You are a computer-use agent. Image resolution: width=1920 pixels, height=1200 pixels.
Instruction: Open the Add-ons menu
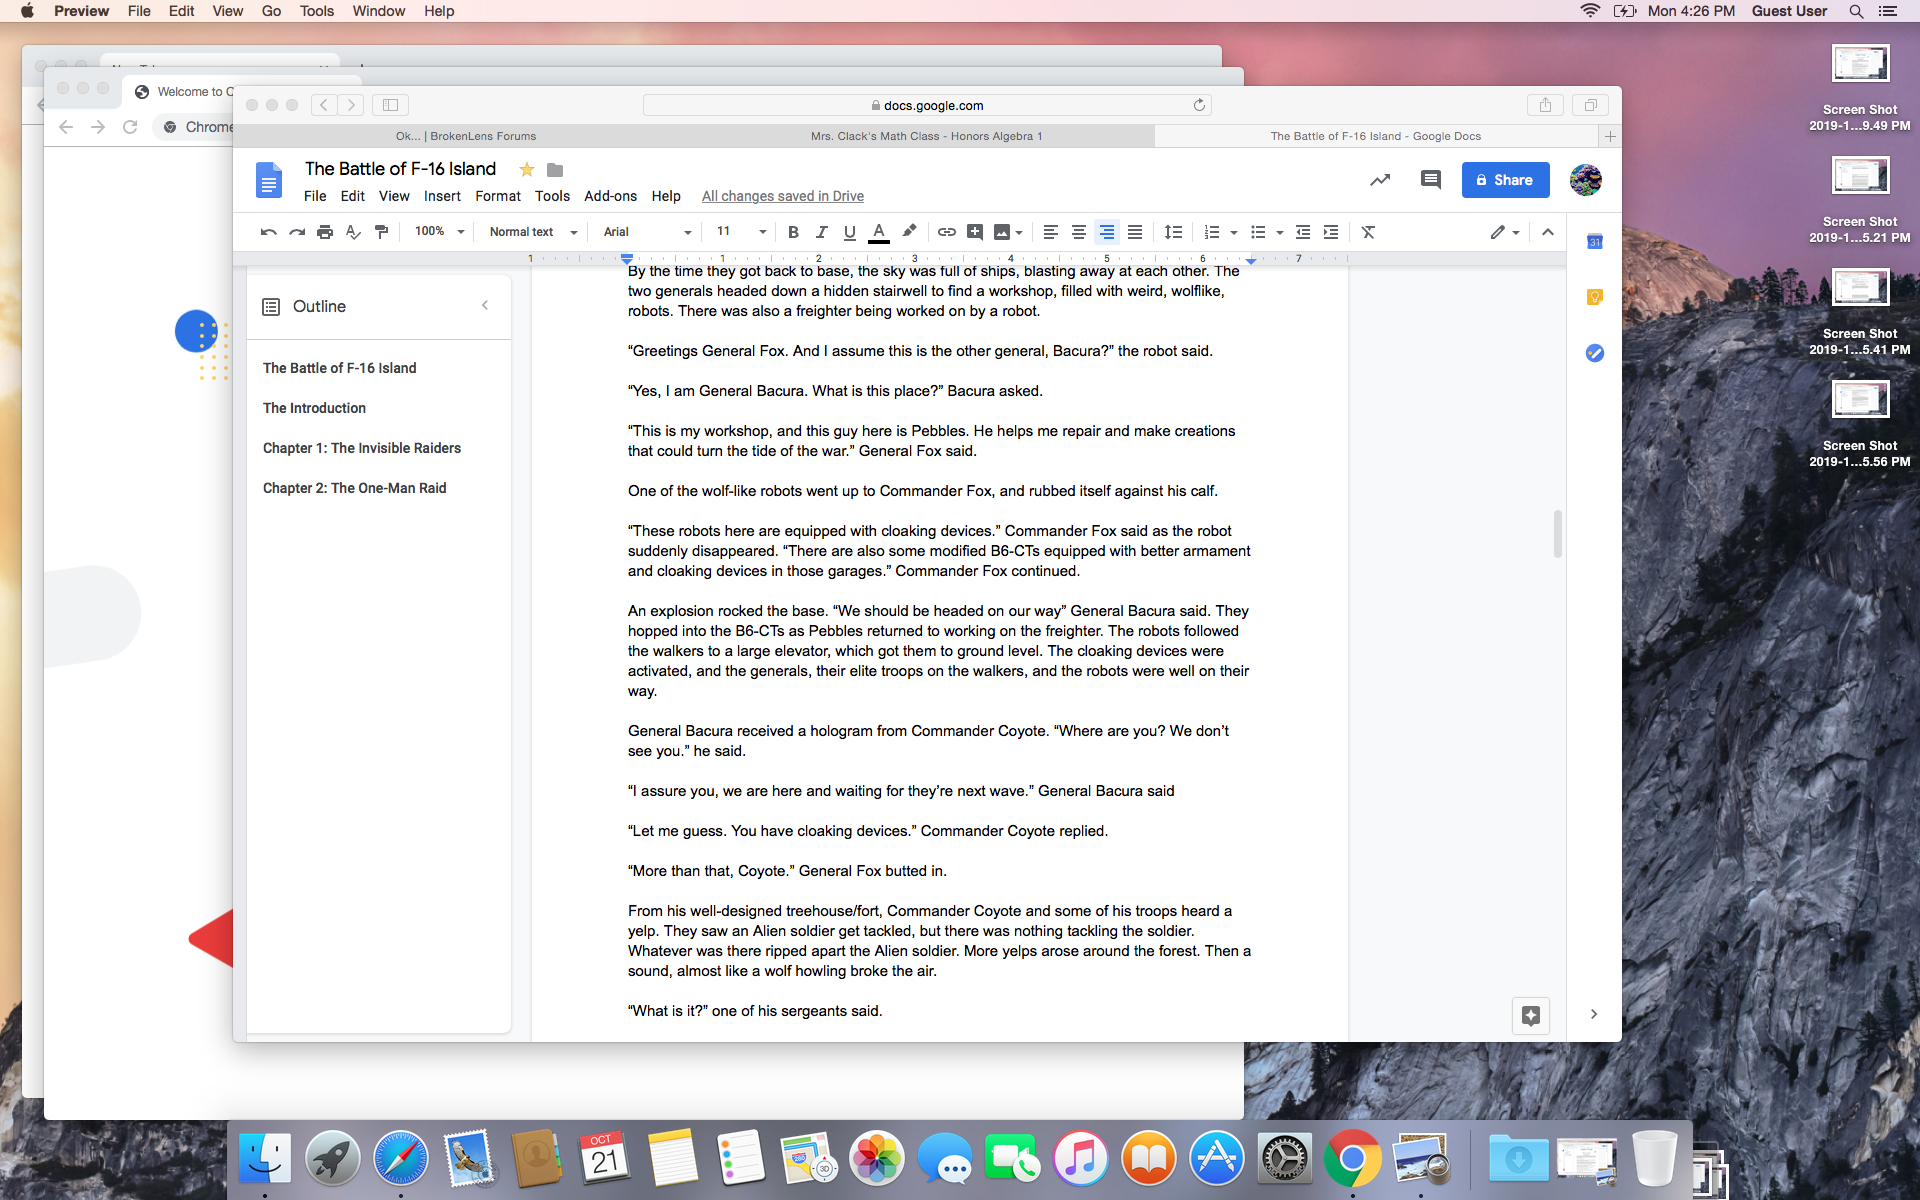[x=610, y=196]
